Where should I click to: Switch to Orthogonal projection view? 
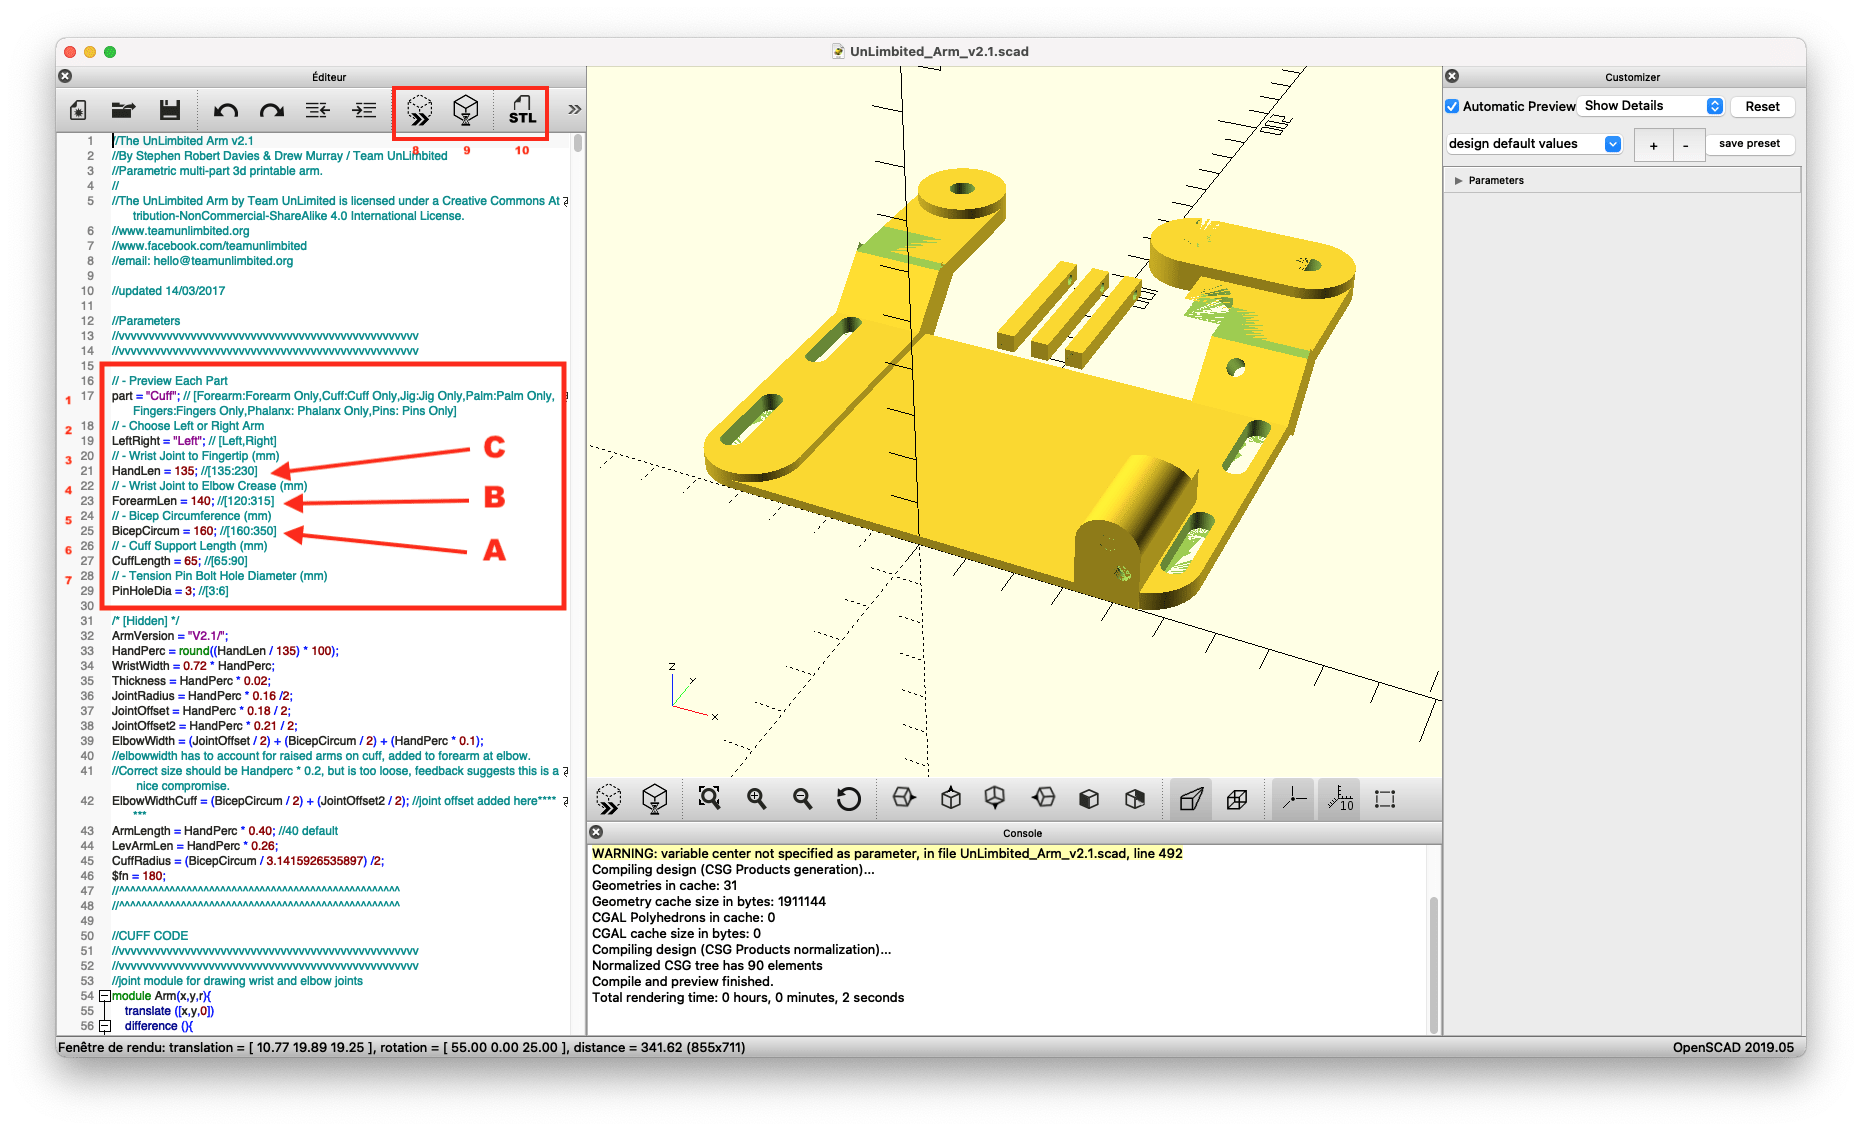coord(1237,799)
